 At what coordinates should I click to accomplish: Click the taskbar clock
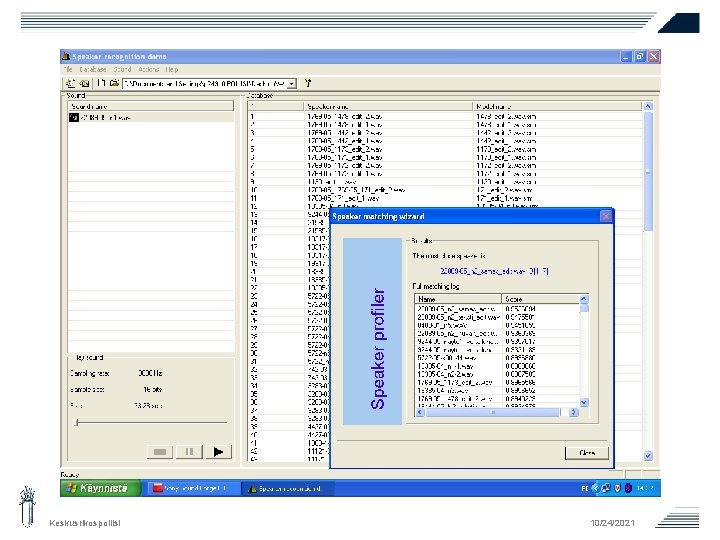[x=646, y=488]
